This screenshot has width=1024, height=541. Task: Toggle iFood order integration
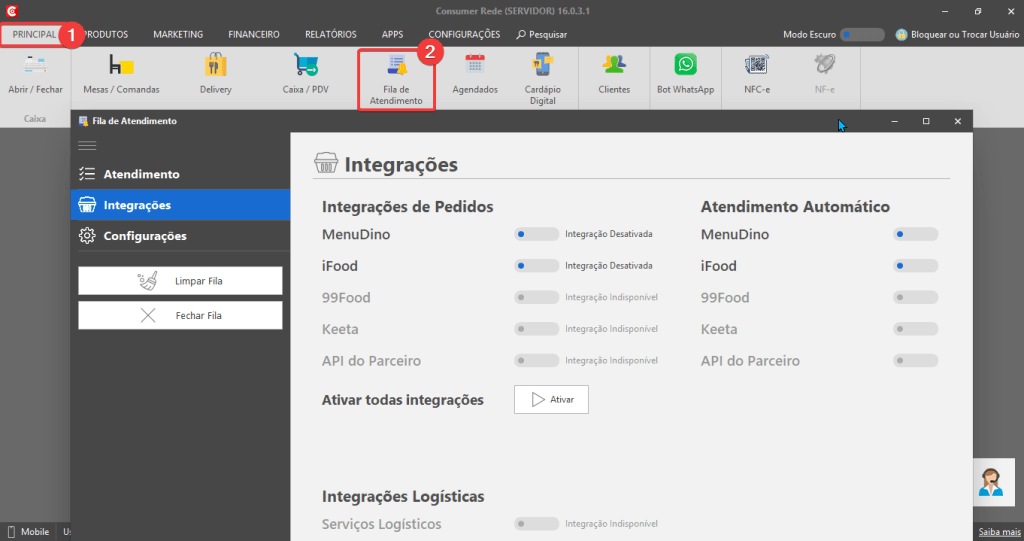click(536, 266)
